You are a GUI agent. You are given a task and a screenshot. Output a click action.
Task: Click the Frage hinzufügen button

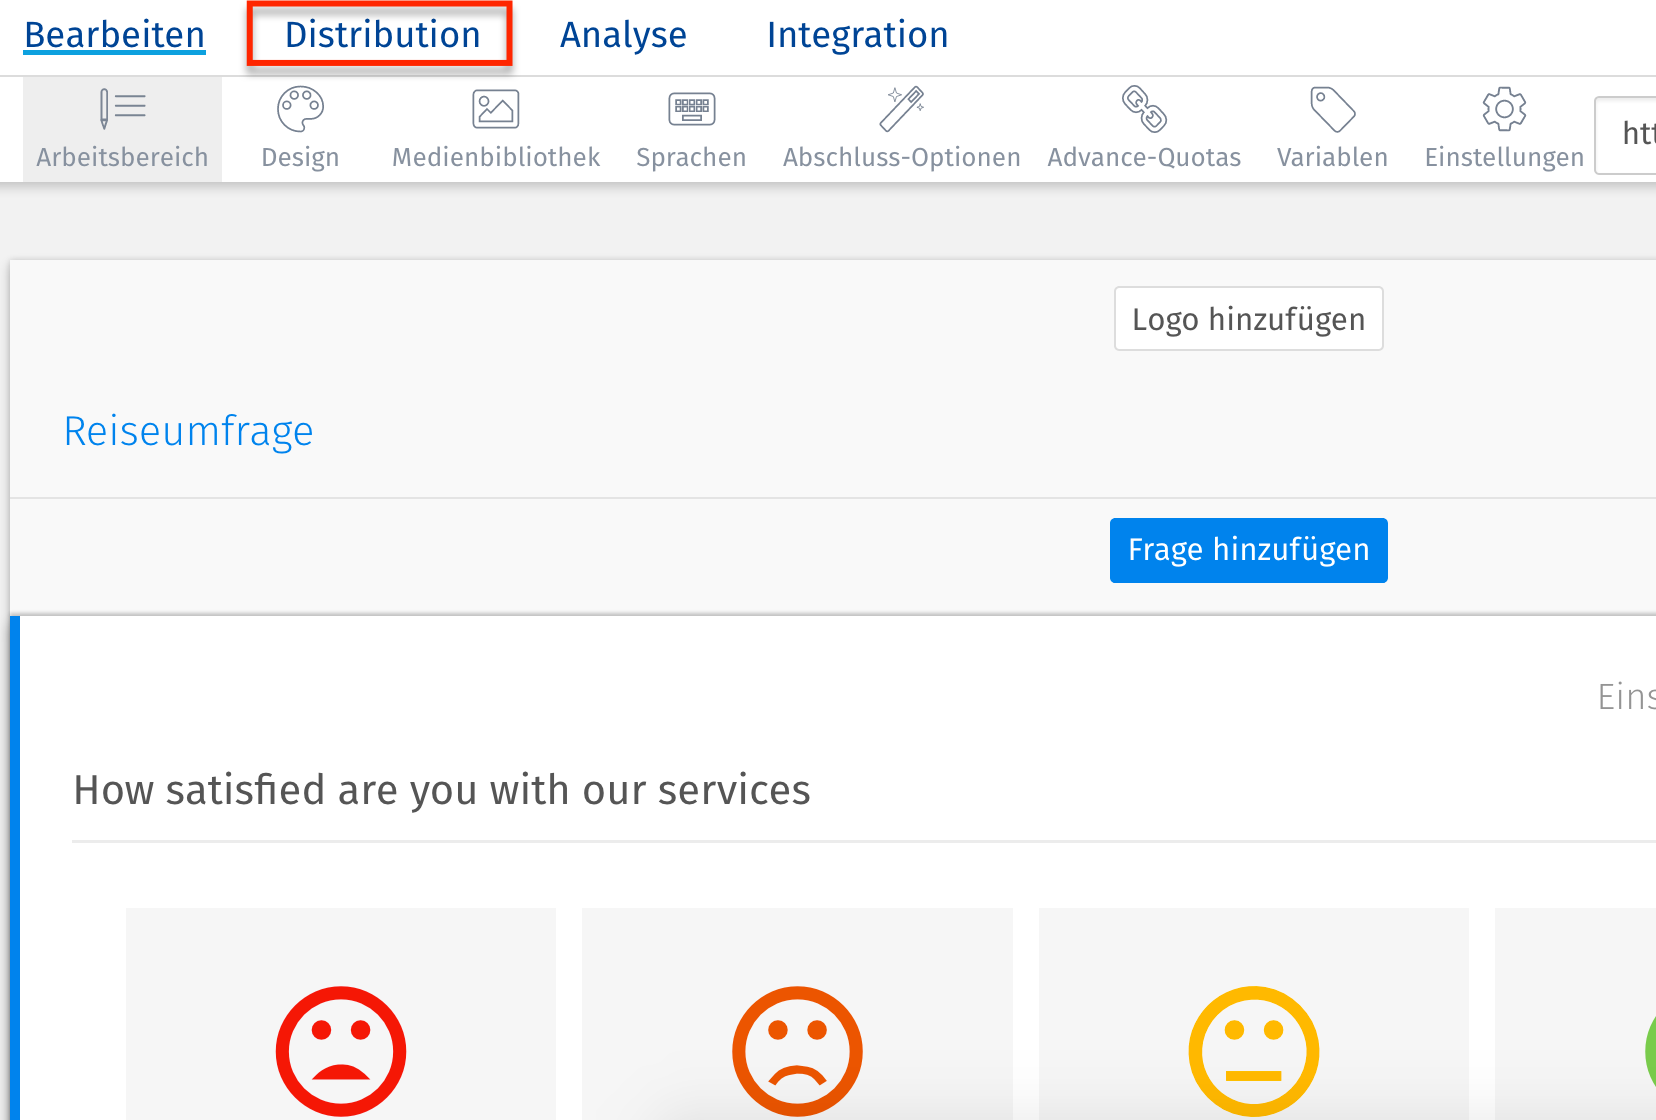coord(1248,549)
